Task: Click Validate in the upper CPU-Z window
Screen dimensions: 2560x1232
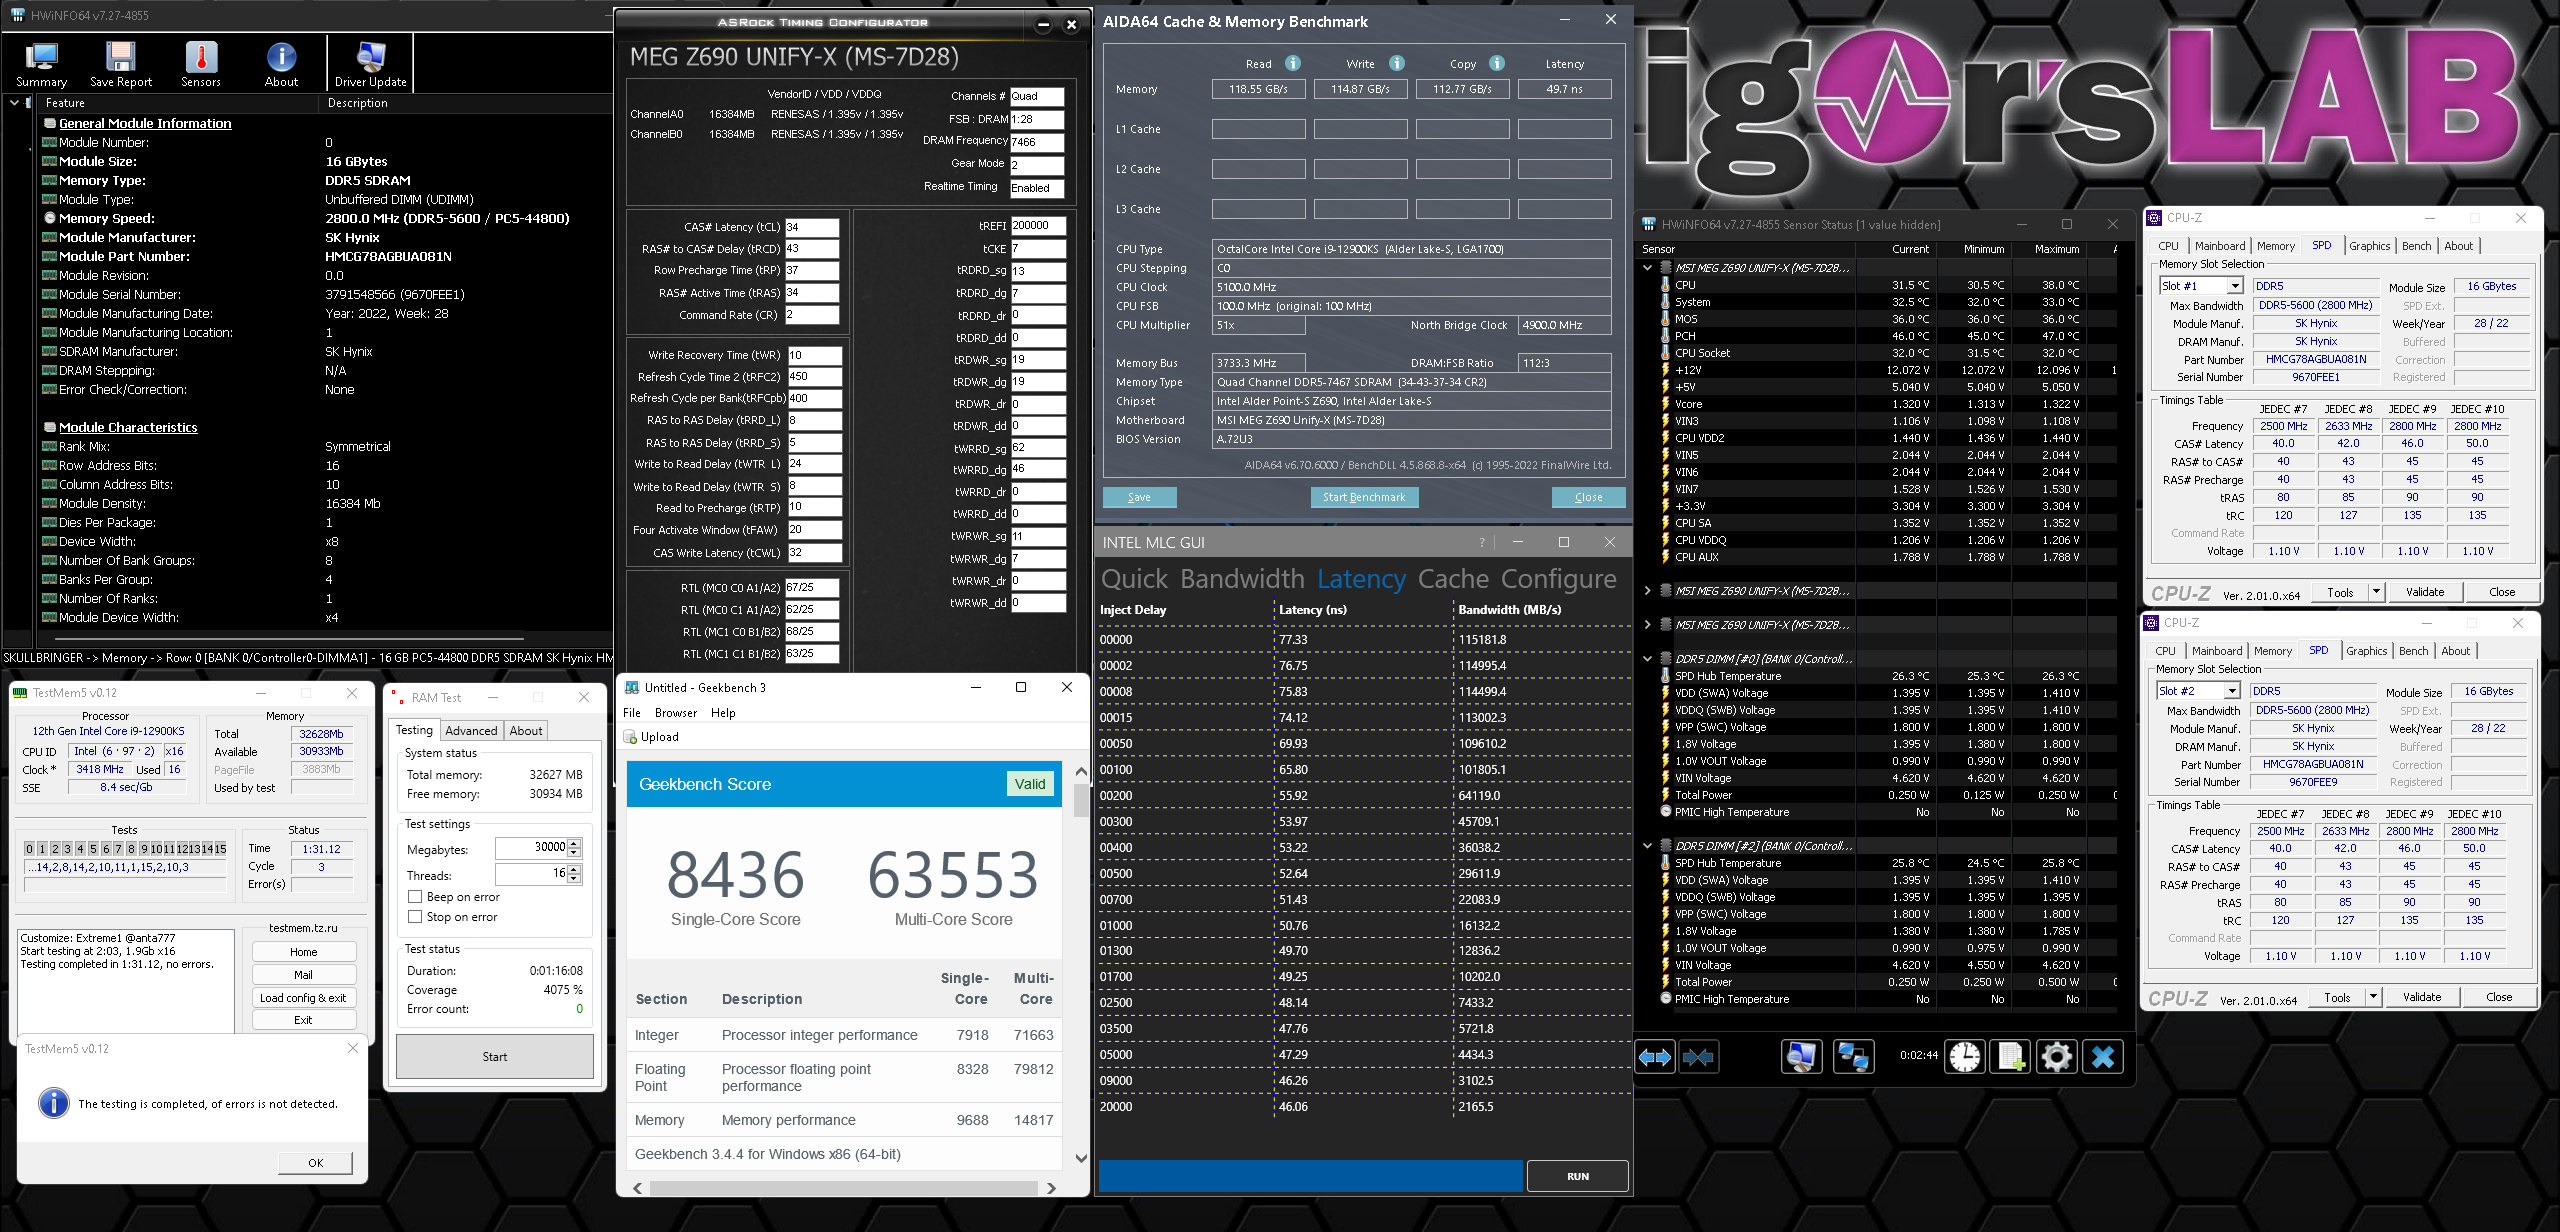Action: 2425,592
